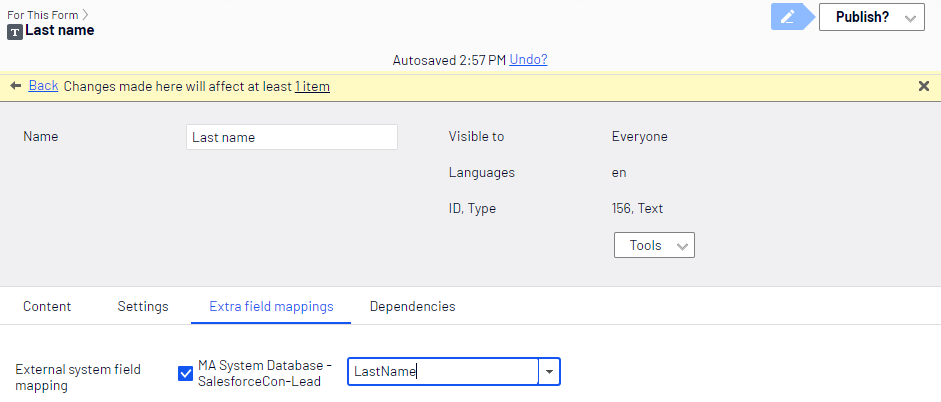Click the ID, Type label
The width and height of the screenshot is (941, 402).
[472, 209]
